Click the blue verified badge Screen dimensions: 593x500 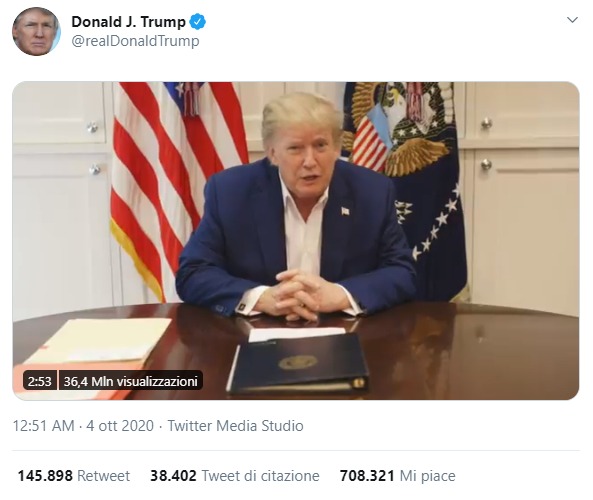coord(197,22)
